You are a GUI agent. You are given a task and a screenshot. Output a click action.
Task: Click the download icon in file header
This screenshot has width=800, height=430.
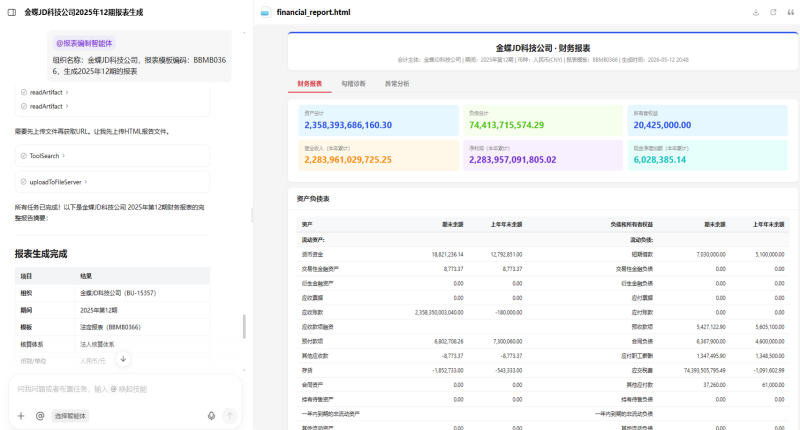(x=756, y=12)
